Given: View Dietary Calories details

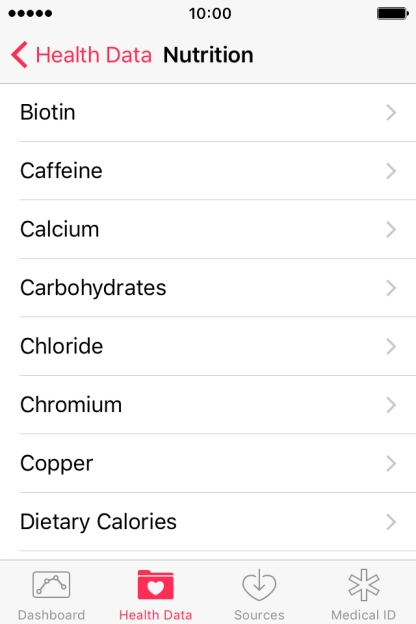Looking at the screenshot, I should coord(208,522).
